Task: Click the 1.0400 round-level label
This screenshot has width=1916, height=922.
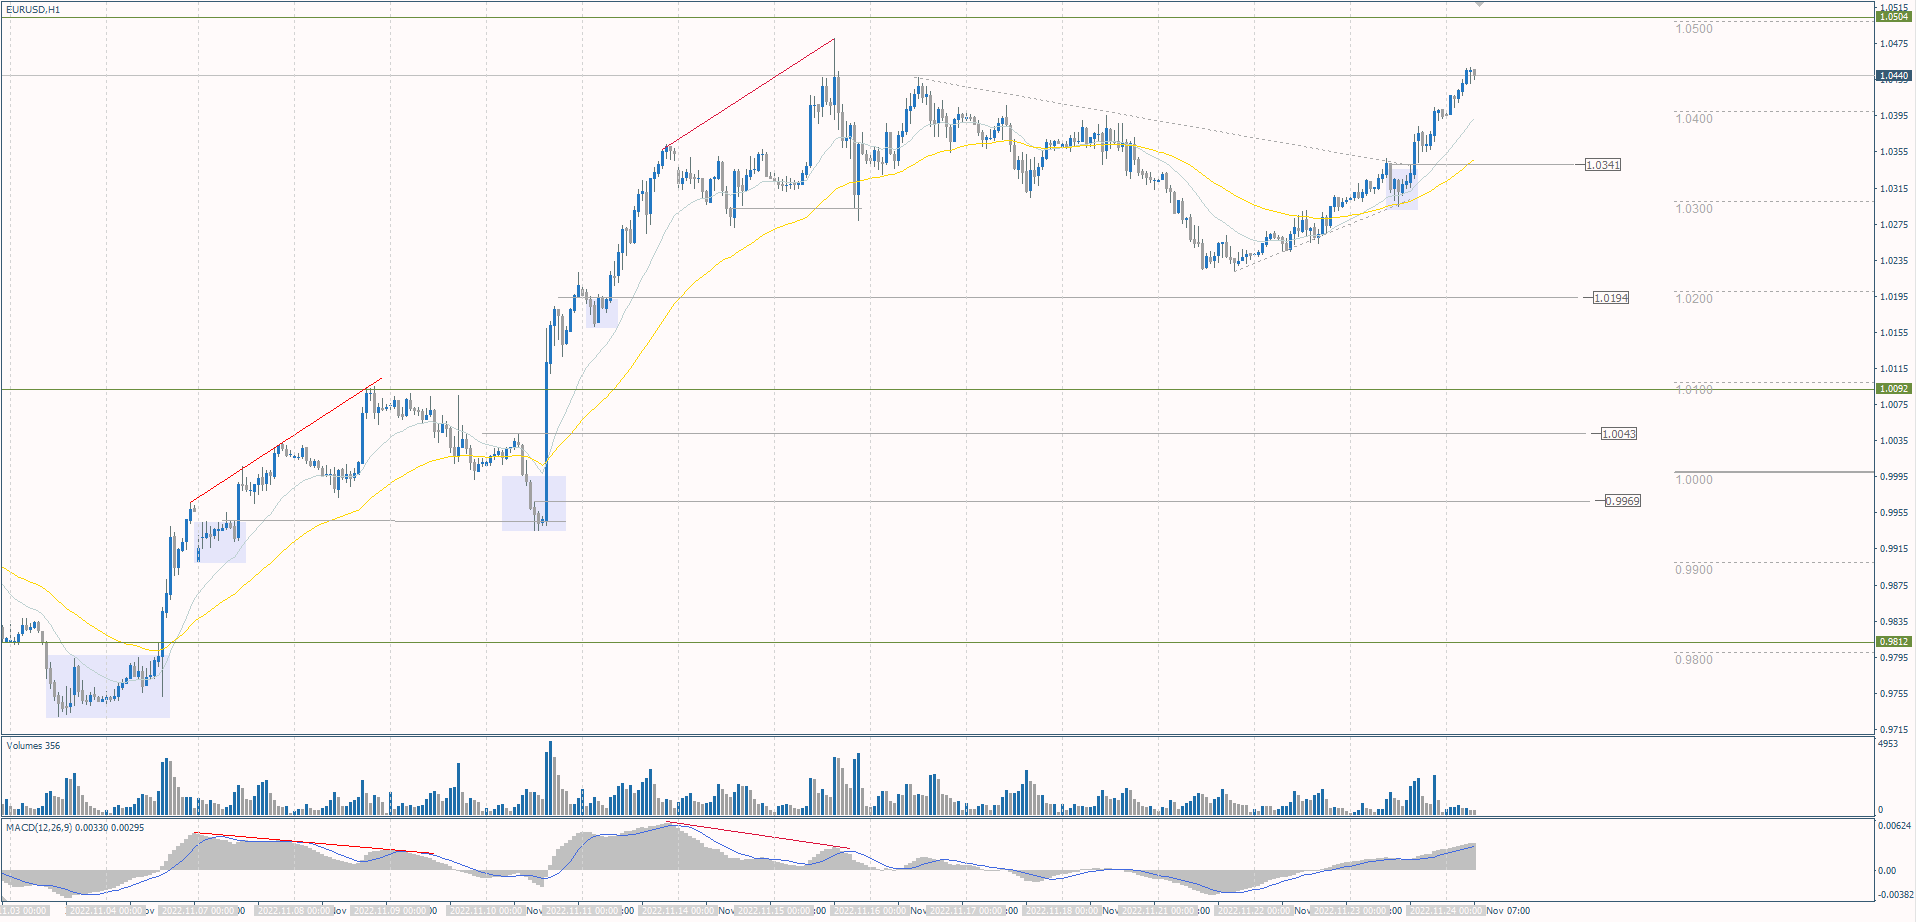Action: point(1694,119)
